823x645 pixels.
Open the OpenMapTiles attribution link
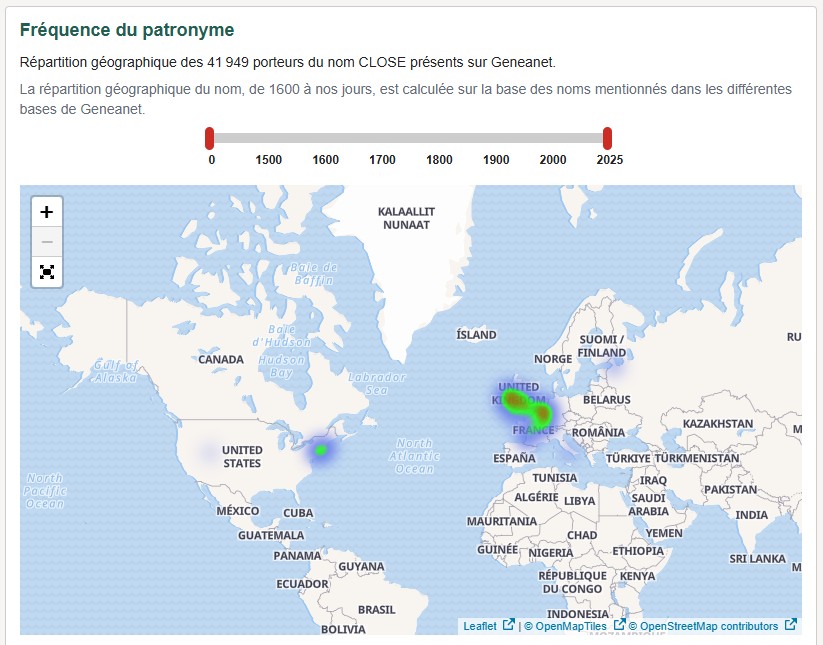(x=570, y=624)
